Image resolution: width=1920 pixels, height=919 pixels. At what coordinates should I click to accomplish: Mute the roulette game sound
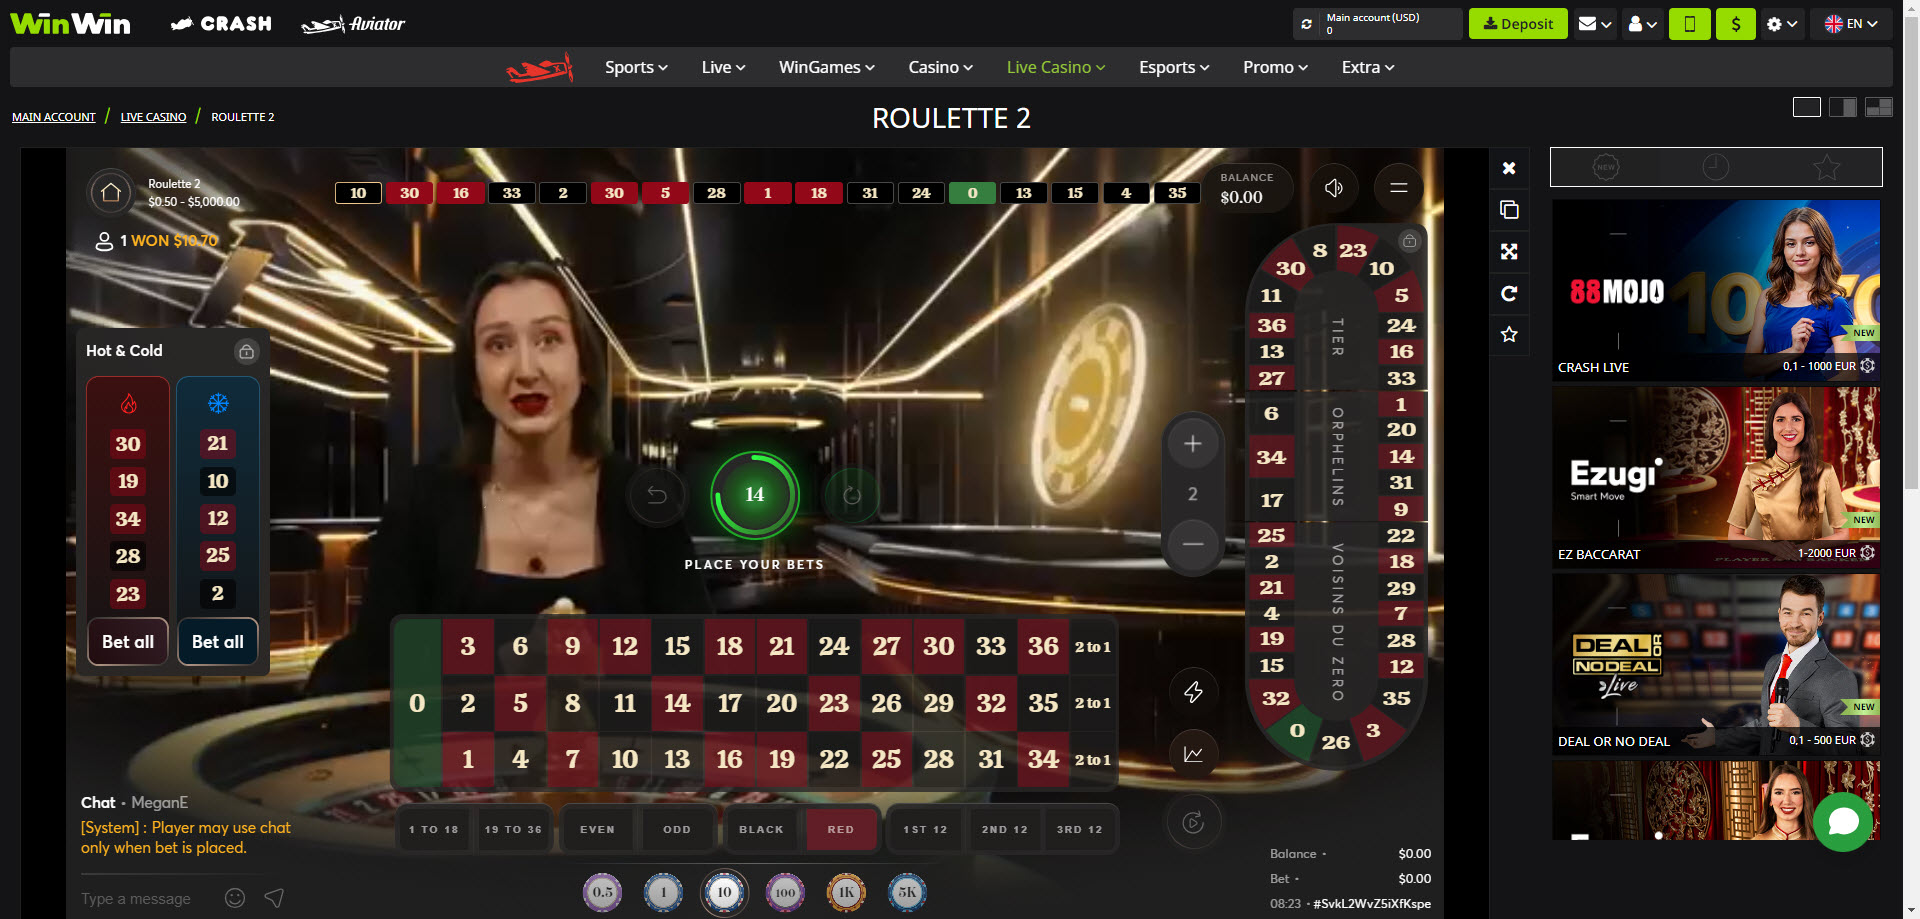pos(1333,188)
